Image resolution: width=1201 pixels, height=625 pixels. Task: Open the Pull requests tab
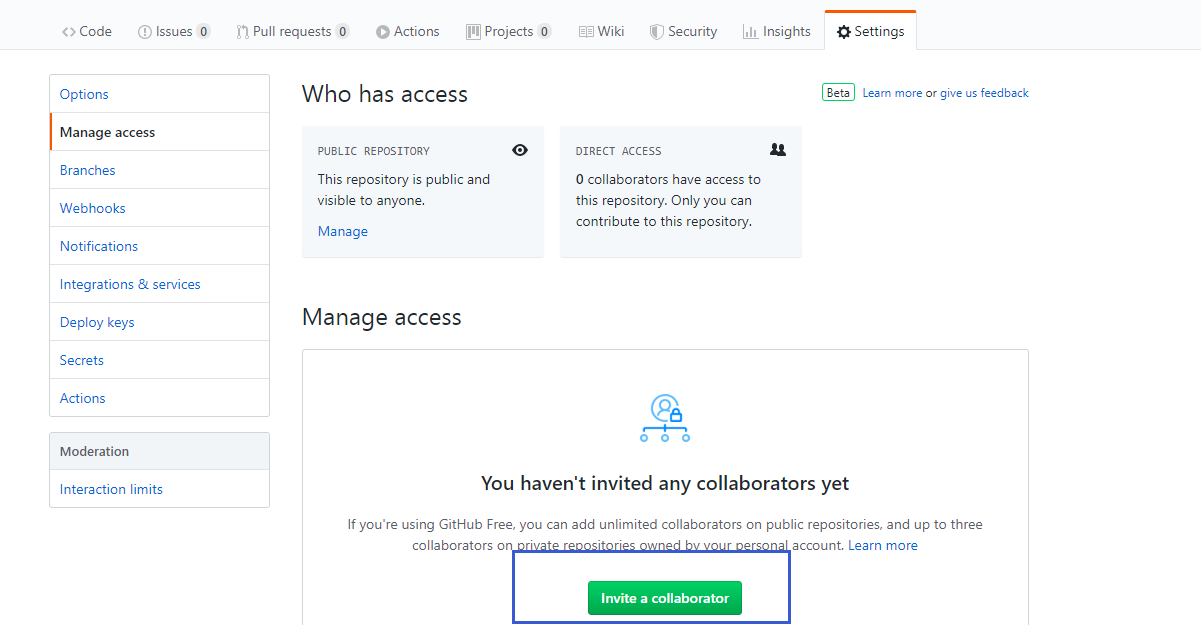click(293, 31)
